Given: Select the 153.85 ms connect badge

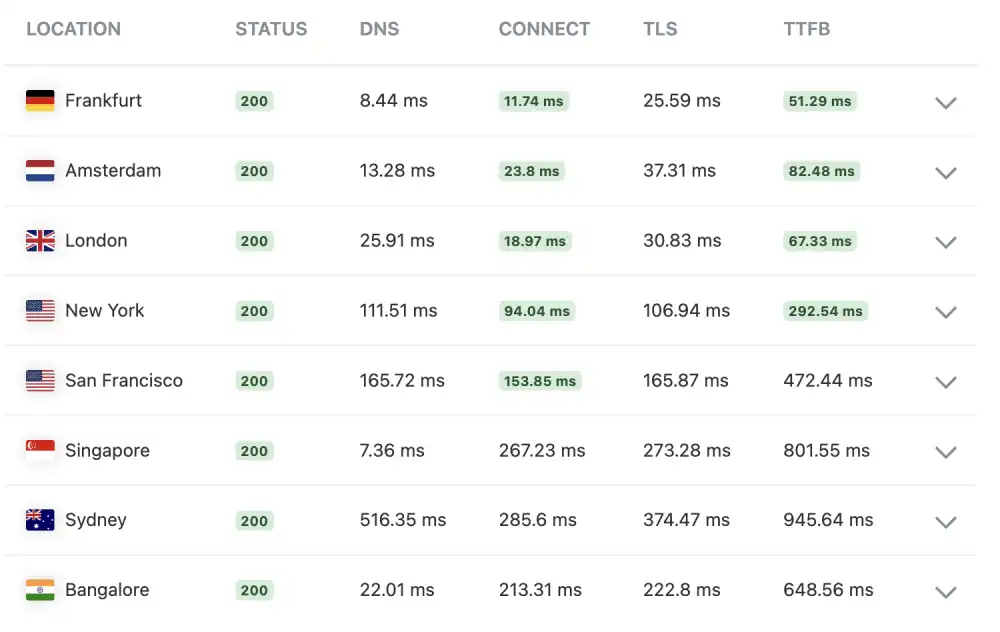Looking at the screenshot, I should coord(539,381).
